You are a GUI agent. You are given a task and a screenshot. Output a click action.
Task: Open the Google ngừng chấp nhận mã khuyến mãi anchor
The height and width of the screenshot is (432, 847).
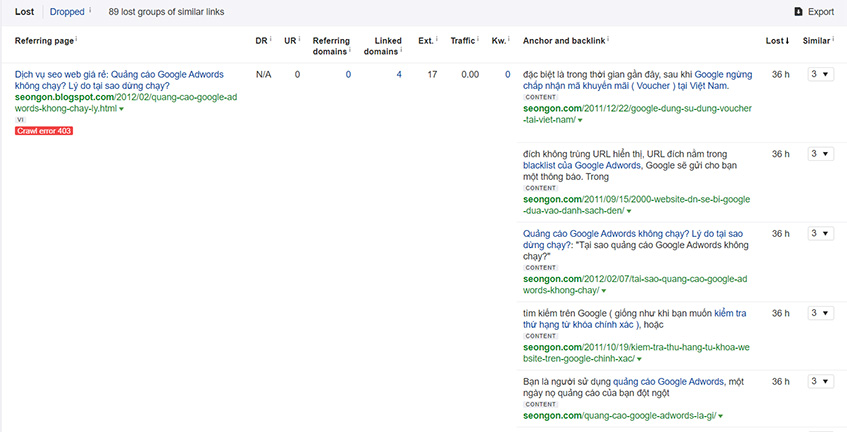[x=637, y=80]
